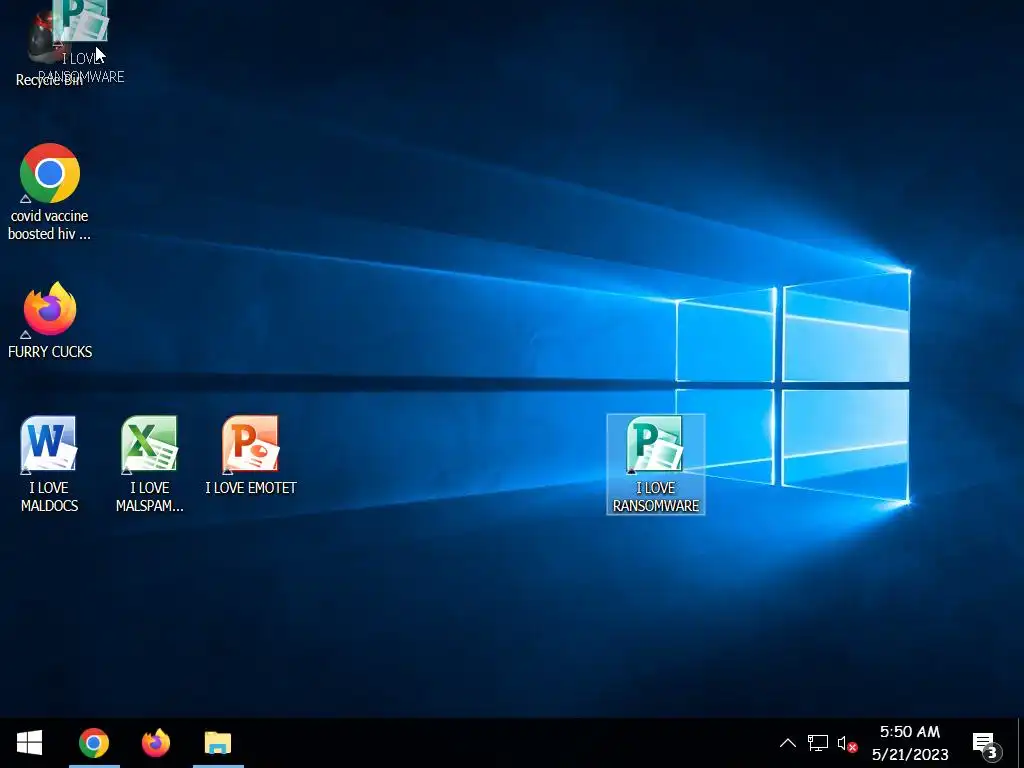The height and width of the screenshot is (768, 1024).
Task: Launch Chrome from the taskbar
Action: (94, 743)
